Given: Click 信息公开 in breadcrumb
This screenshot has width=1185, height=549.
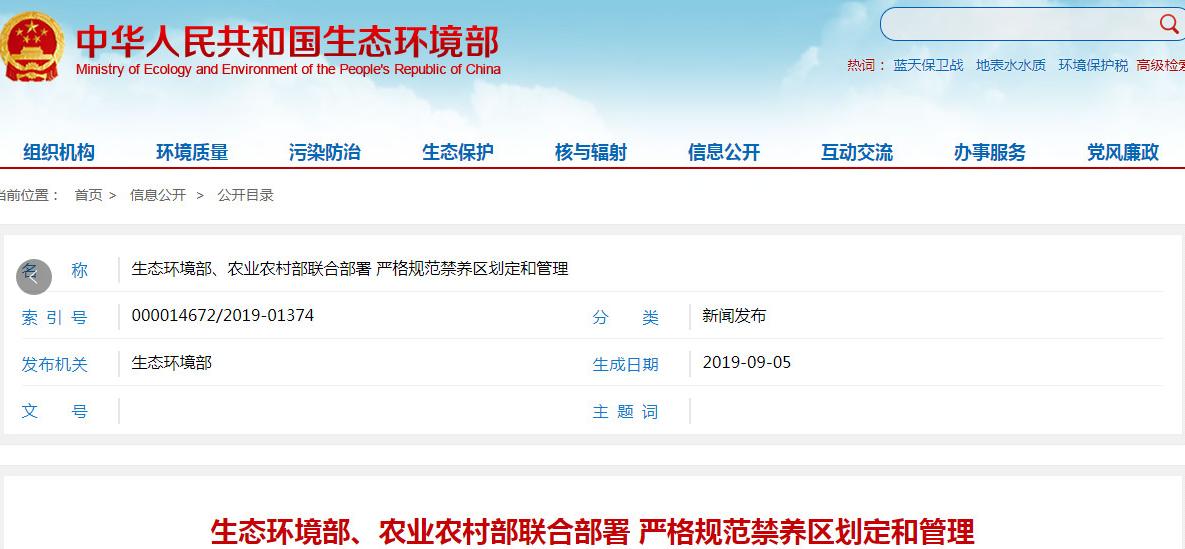Looking at the screenshot, I should coord(158,195).
